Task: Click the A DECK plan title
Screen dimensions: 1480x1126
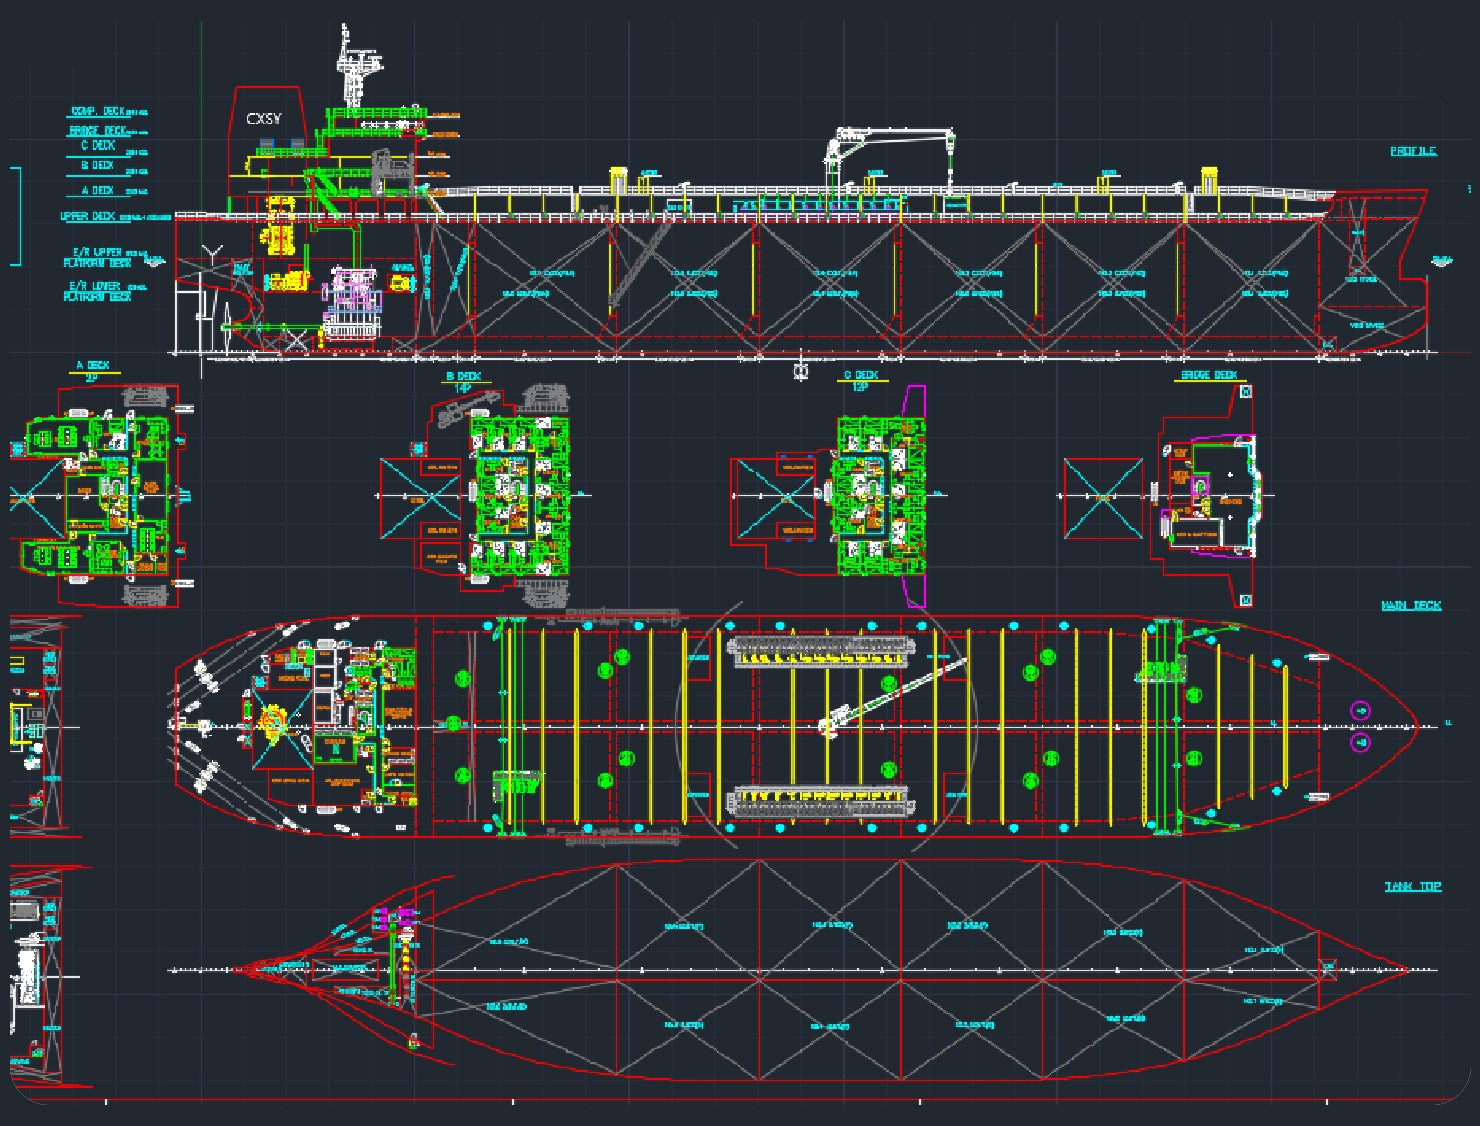Action: click(92, 366)
